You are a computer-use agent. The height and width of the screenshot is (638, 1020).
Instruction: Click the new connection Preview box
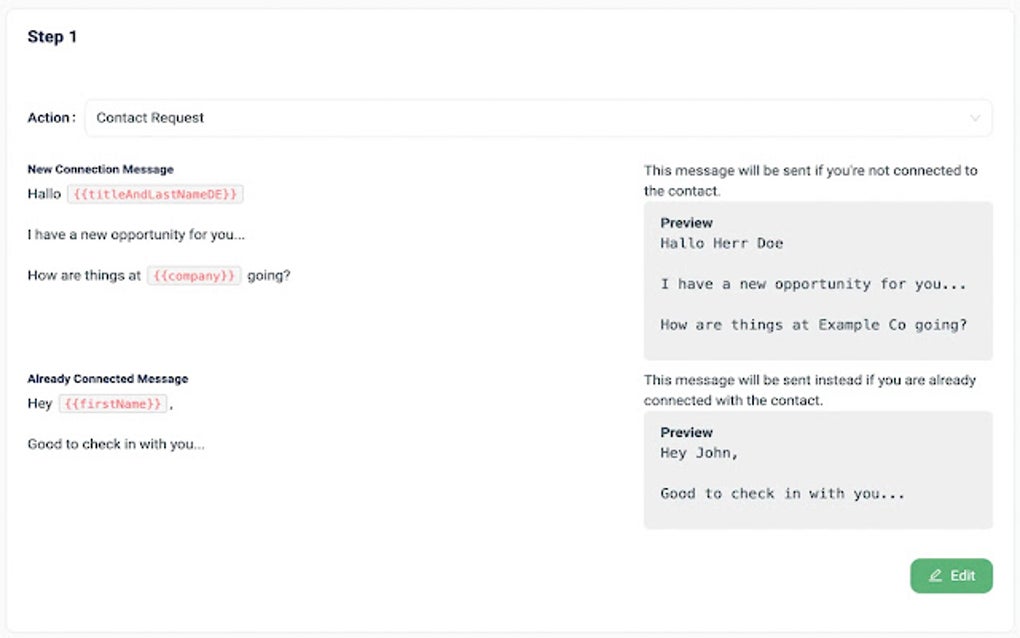click(x=817, y=281)
